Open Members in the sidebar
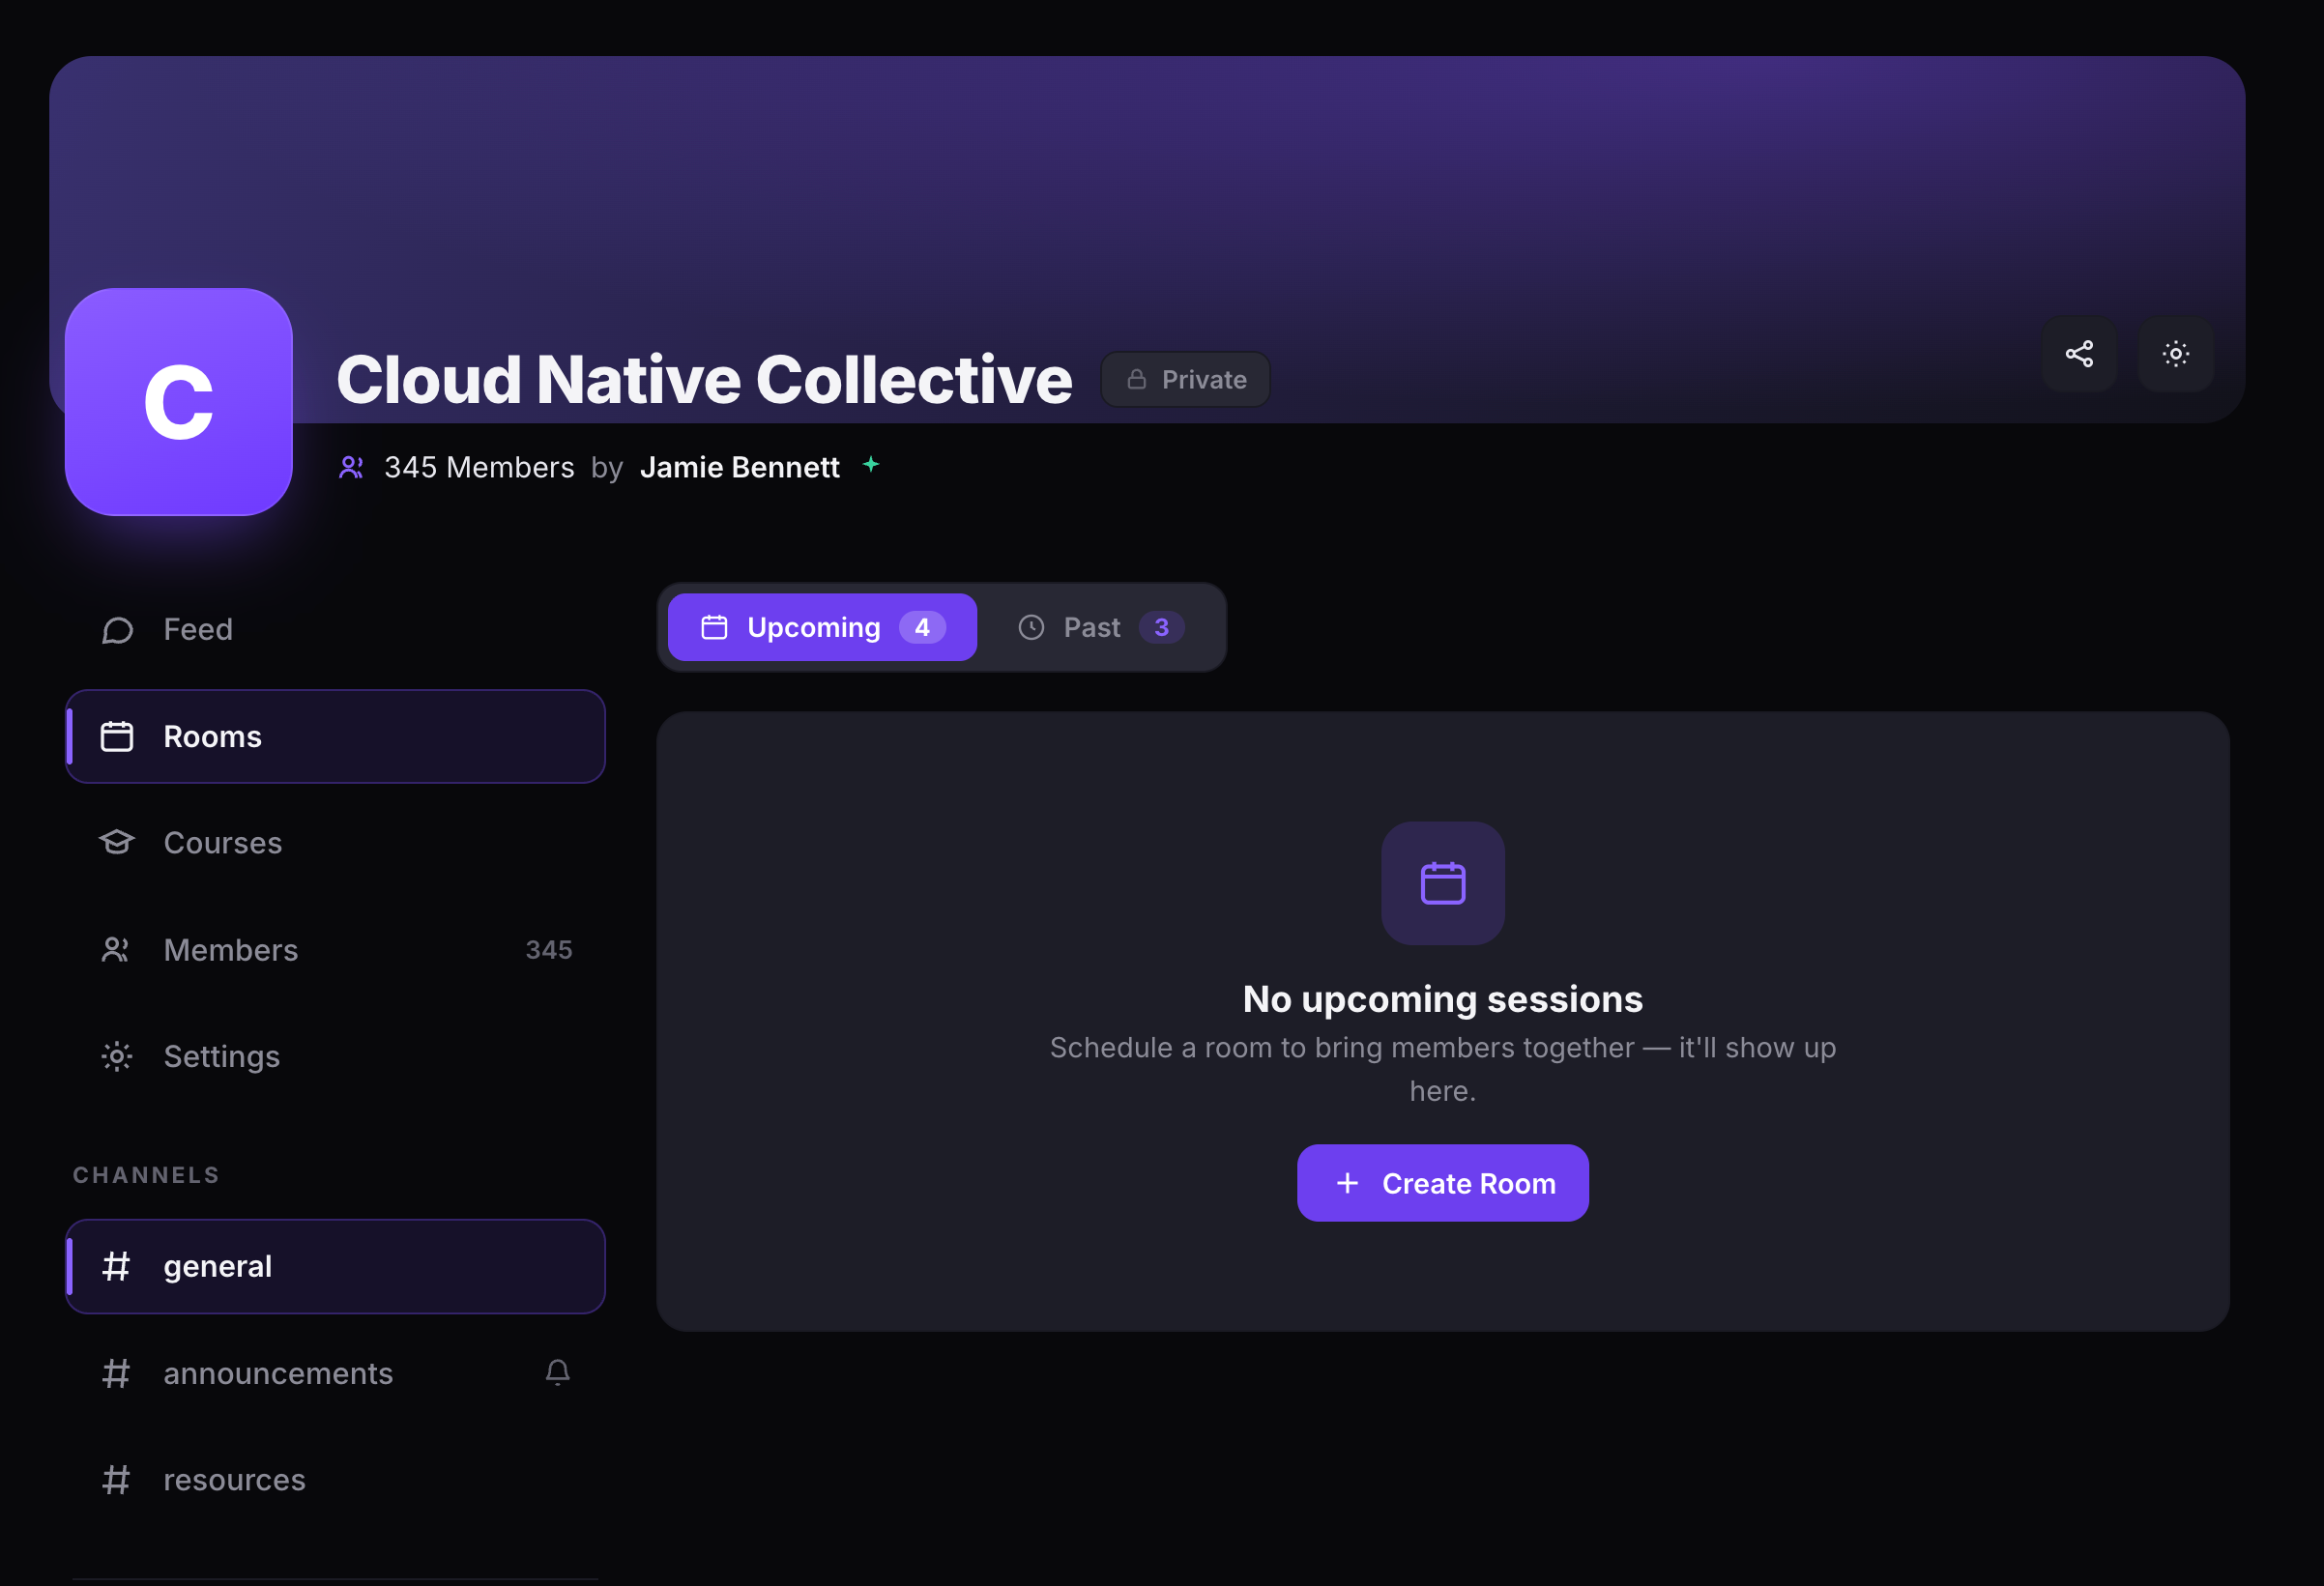The image size is (2324, 1586). (x=335, y=950)
